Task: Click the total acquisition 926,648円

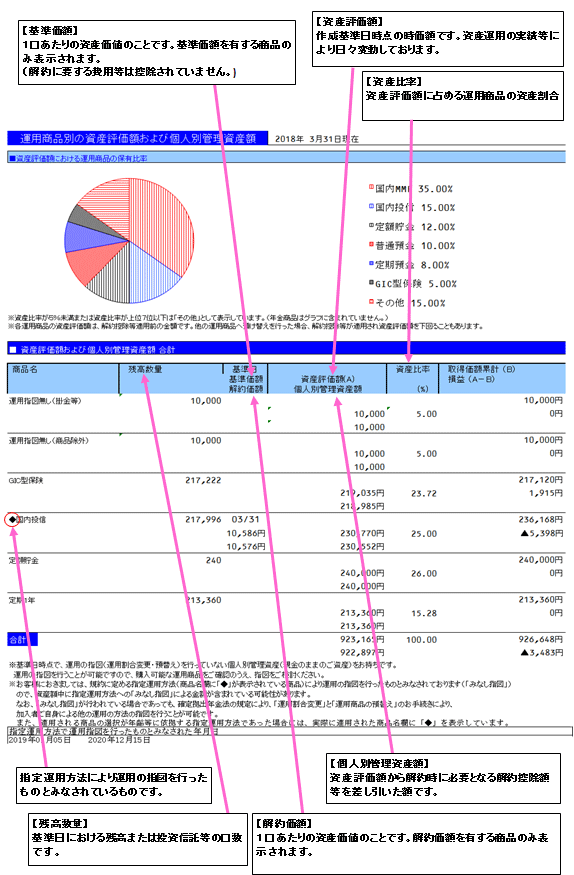Action: (x=541, y=640)
